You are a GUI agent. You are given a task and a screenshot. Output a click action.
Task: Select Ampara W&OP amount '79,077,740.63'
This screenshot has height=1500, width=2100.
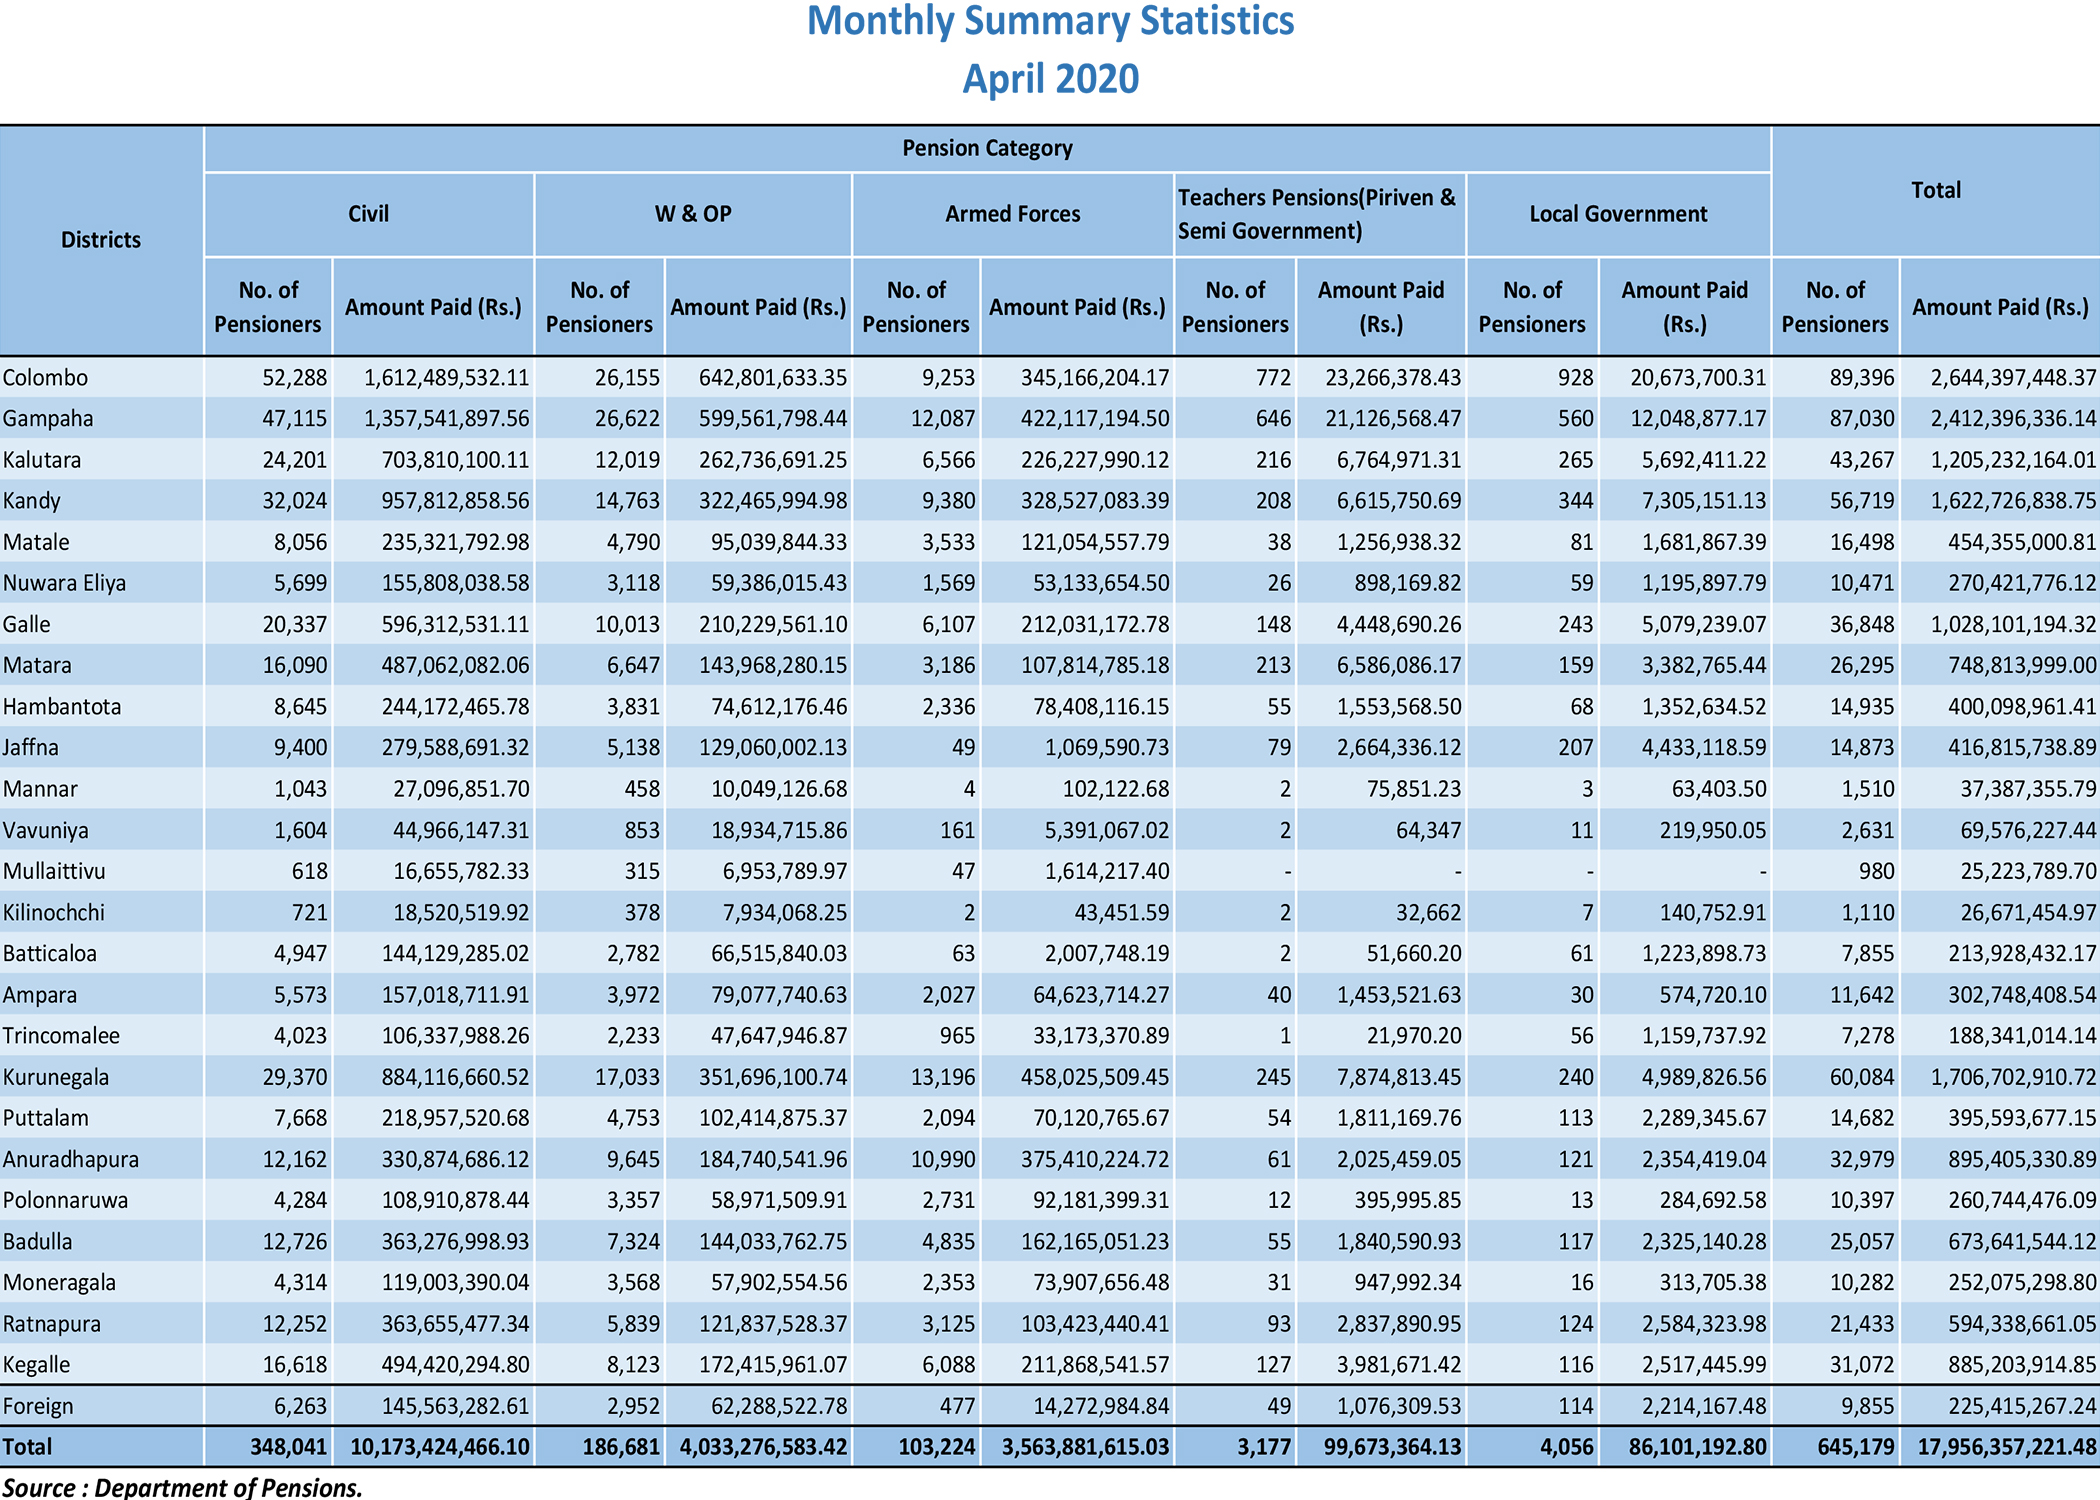coord(779,996)
